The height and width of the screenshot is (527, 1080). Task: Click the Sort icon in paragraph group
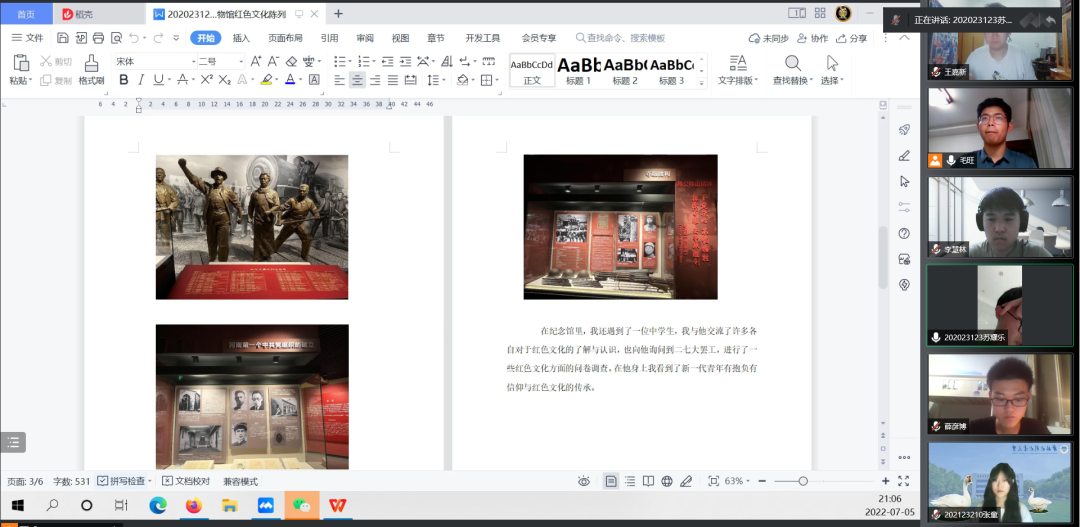tap(447, 61)
